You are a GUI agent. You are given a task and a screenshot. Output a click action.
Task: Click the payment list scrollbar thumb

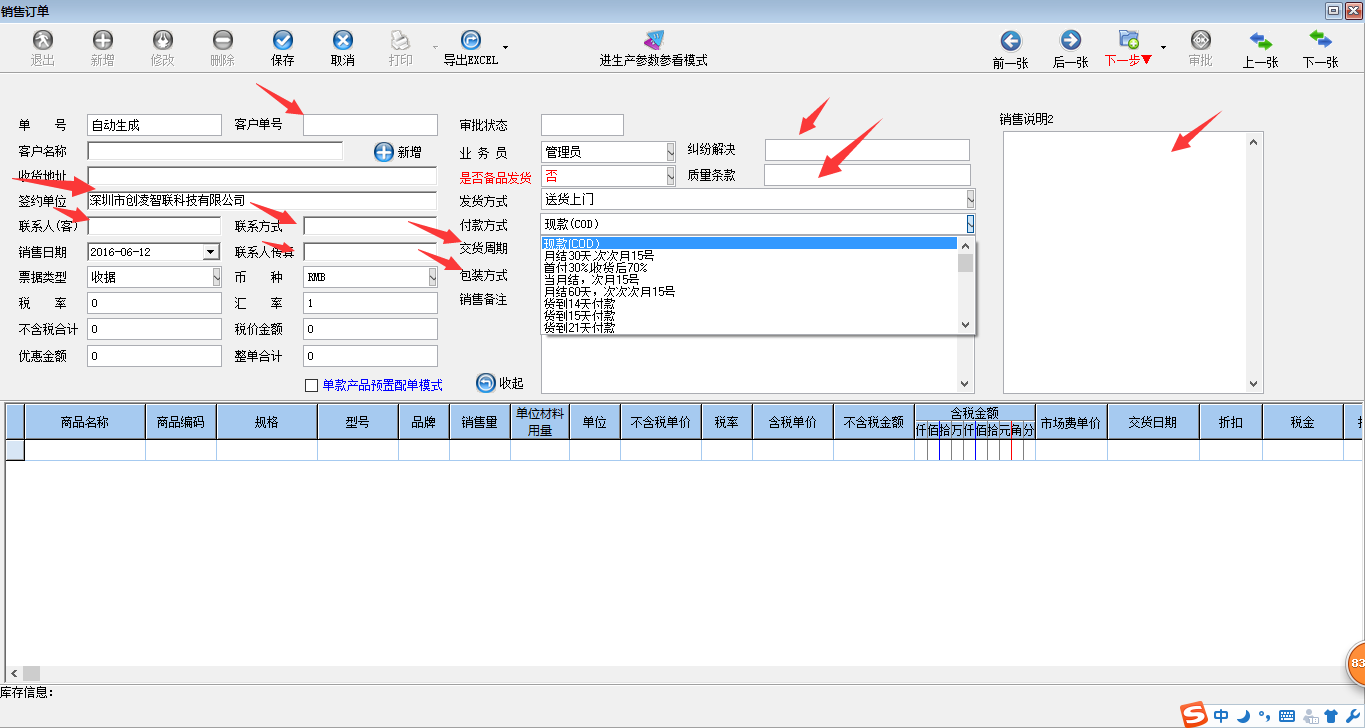click(x=965, y=263)
